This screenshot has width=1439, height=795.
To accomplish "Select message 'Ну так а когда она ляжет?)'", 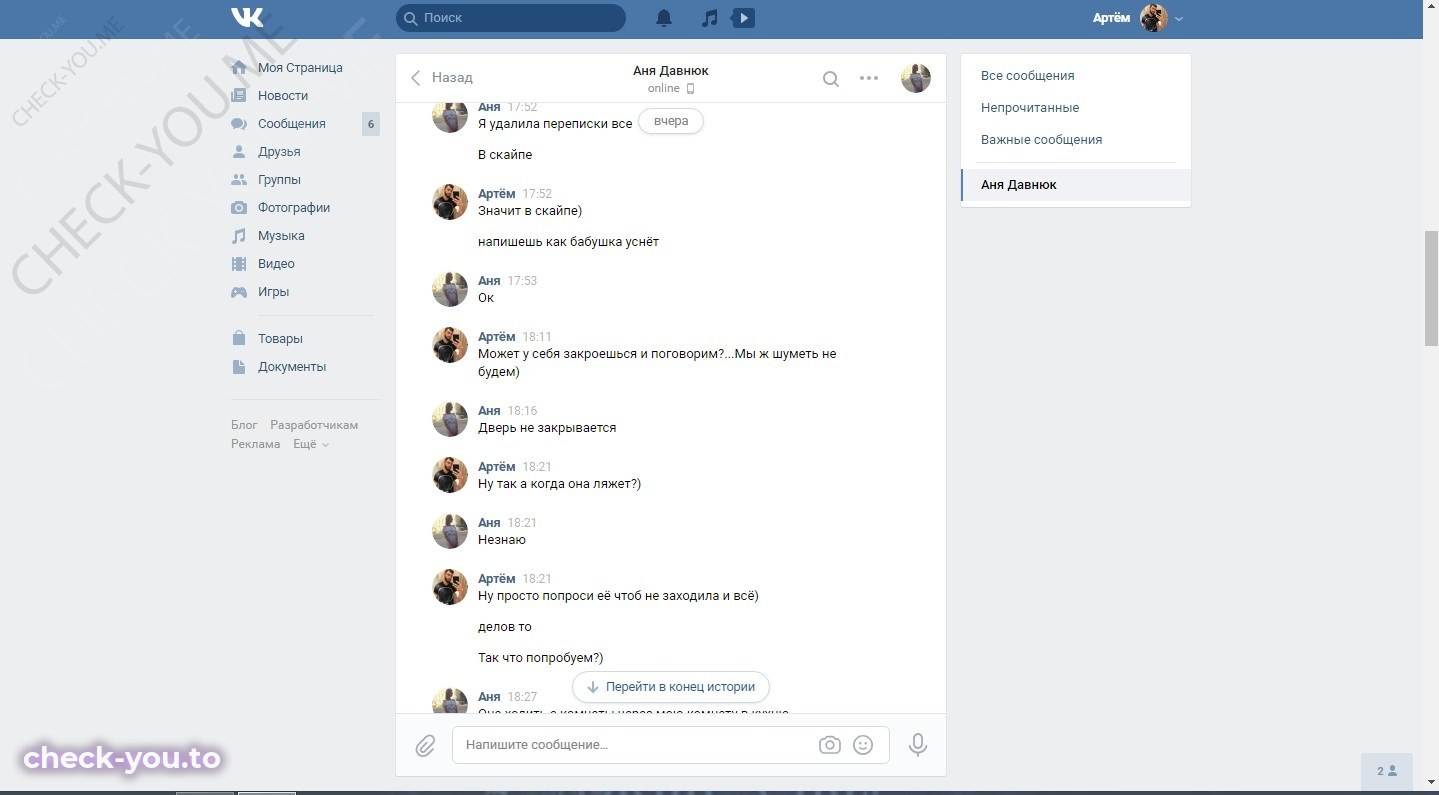I will point(559,484).
